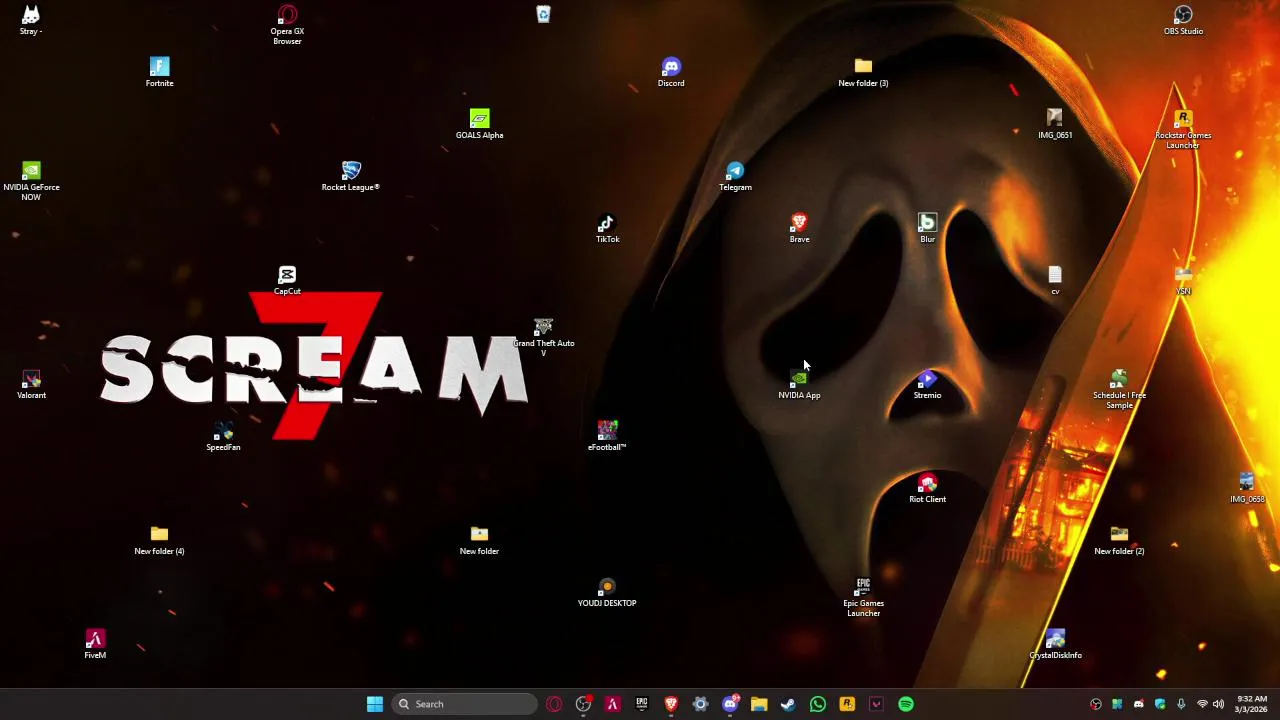Open Epic Games from the taskbar
The height and width of the screenshot is (720, 1280).
642,704
